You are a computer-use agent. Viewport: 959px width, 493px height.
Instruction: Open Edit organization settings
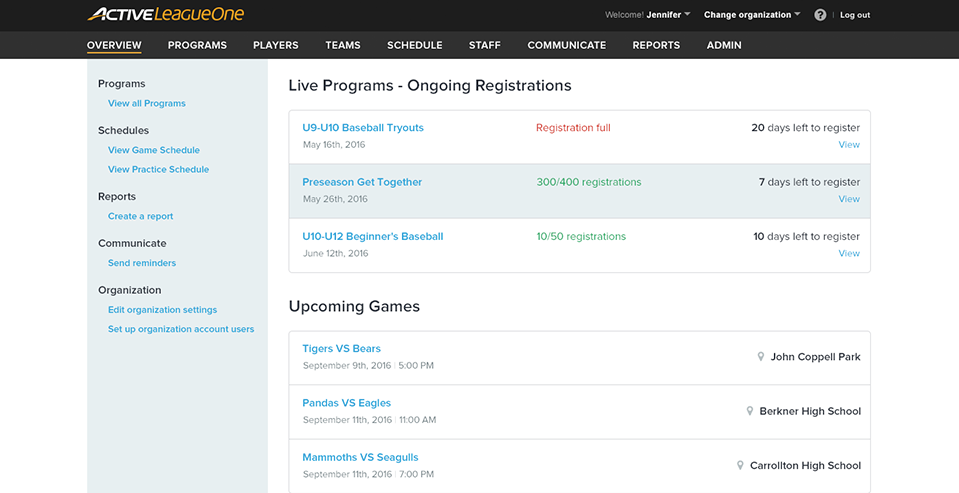pos(162,310)
